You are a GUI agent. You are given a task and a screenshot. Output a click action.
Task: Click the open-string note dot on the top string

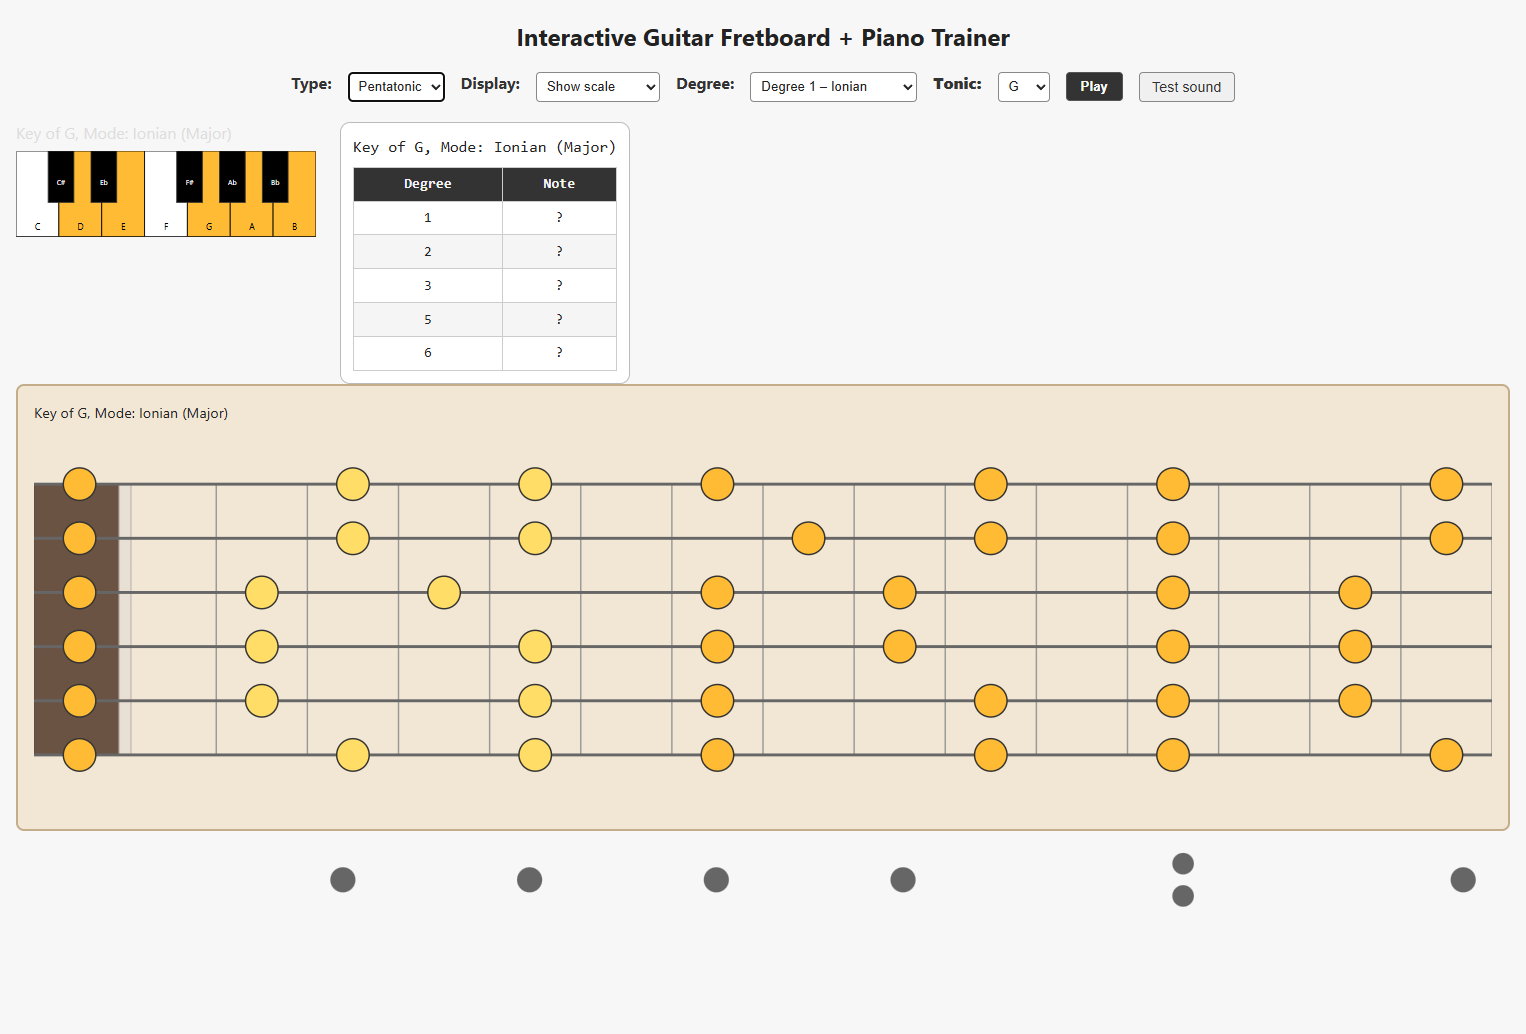(80, 484)
